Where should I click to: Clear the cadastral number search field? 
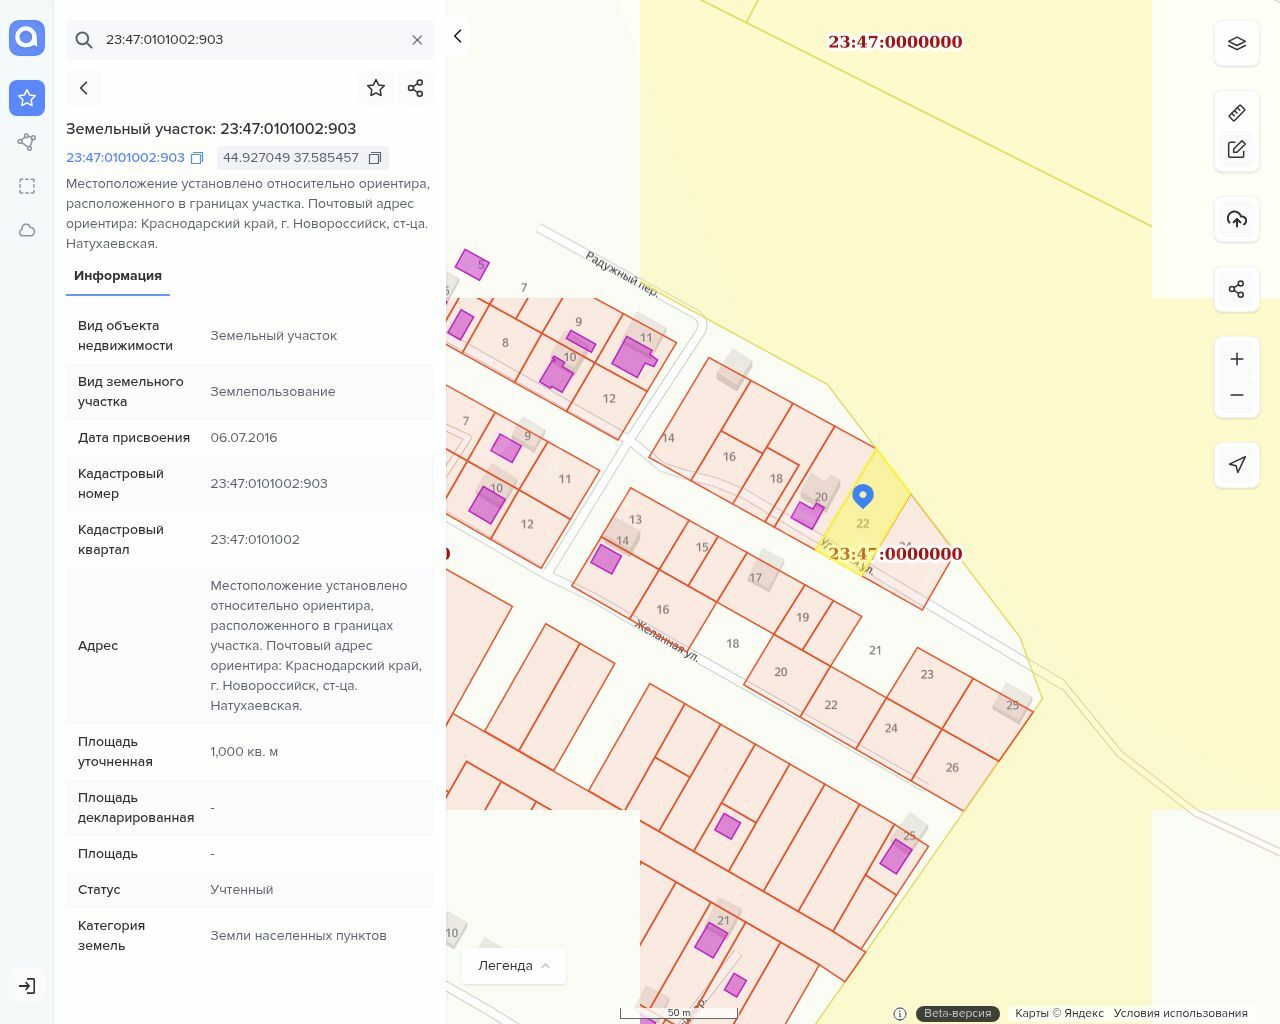point(417,40)
